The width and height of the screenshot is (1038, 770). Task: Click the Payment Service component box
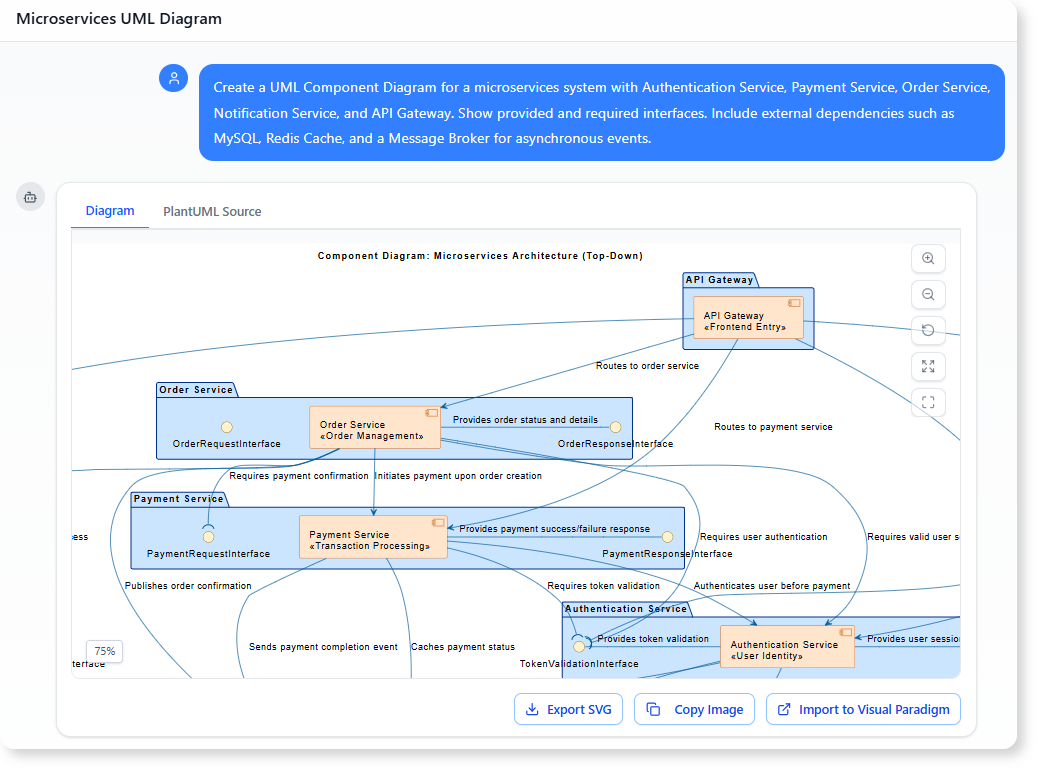372,536
